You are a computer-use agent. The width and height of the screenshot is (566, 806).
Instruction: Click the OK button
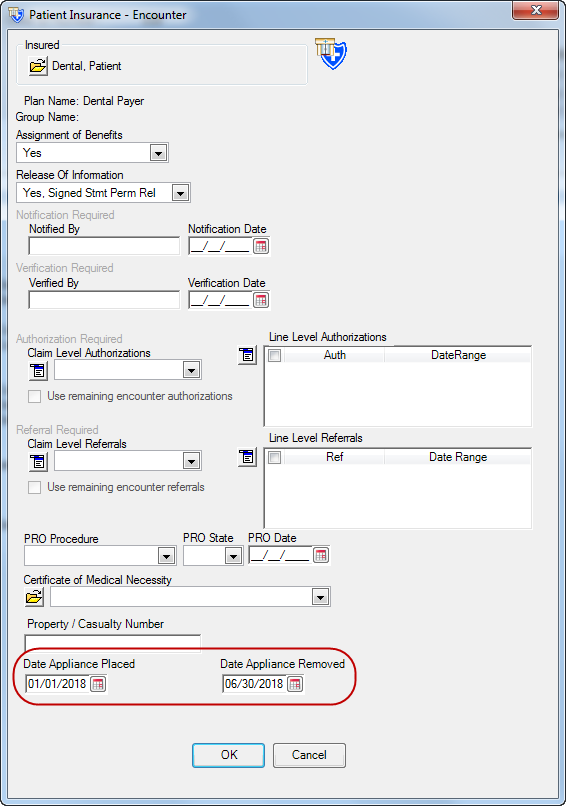229,755
